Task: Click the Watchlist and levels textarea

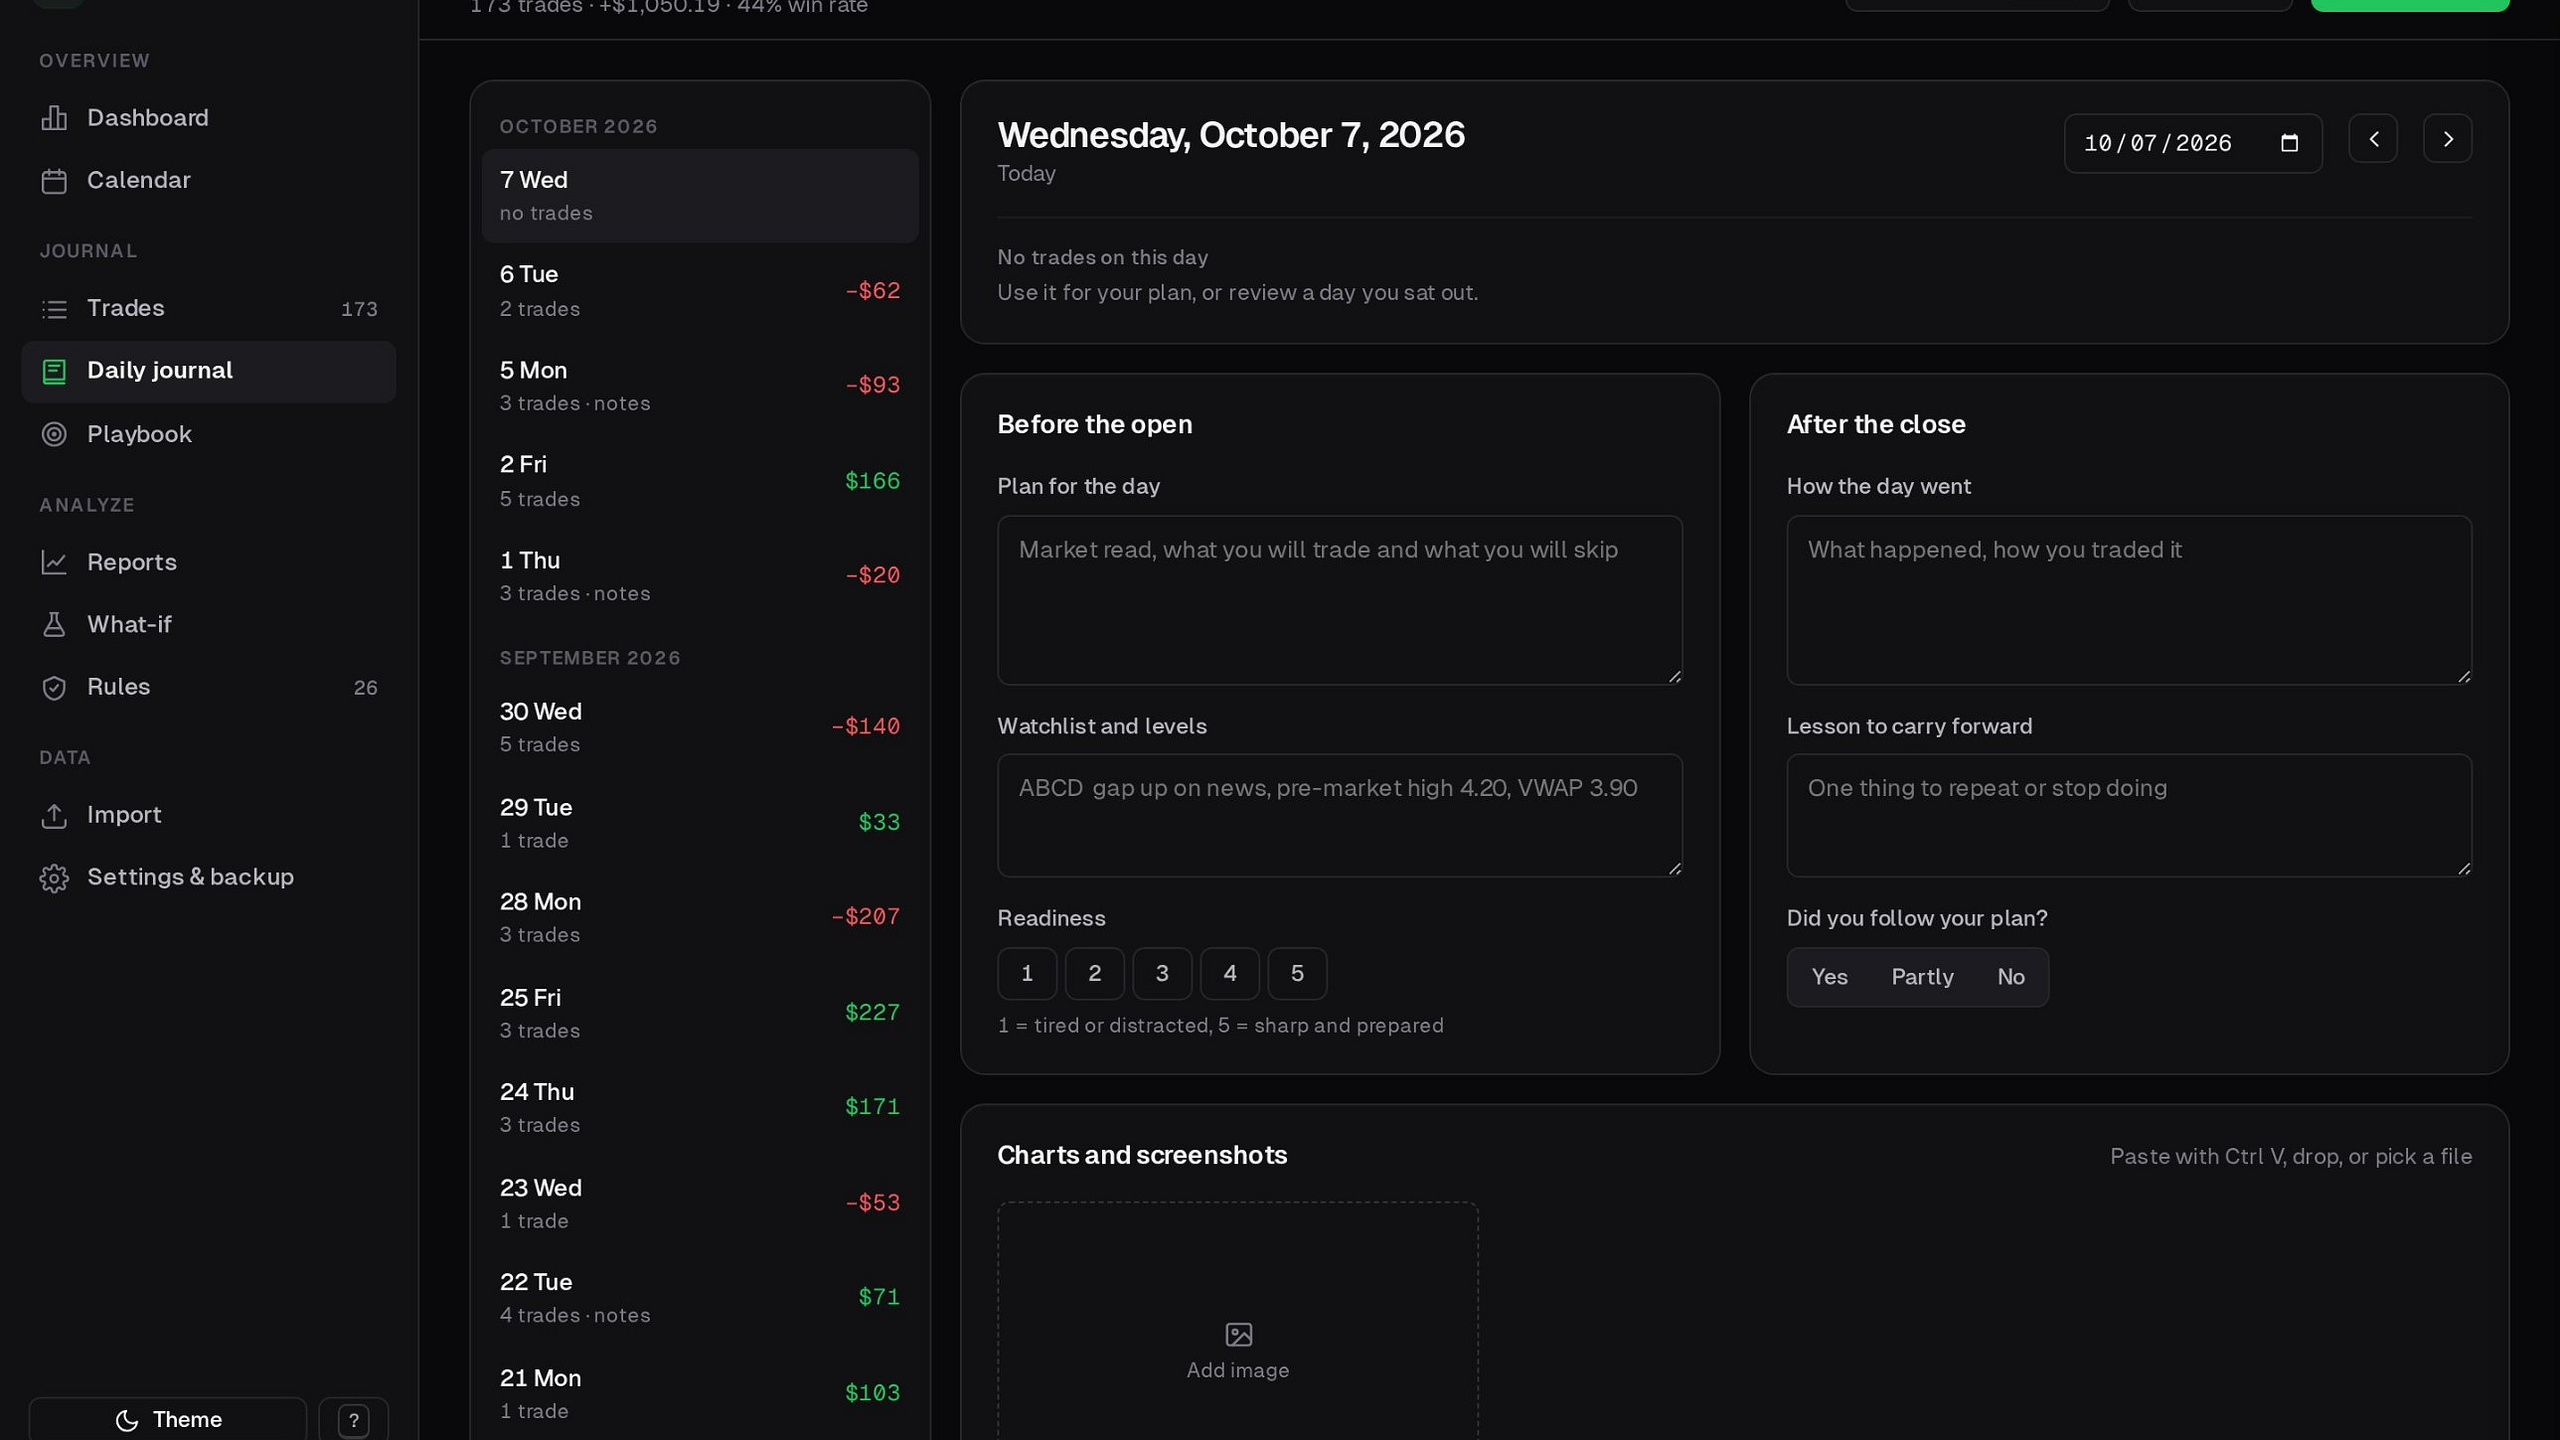Action: pos(1339,816)
